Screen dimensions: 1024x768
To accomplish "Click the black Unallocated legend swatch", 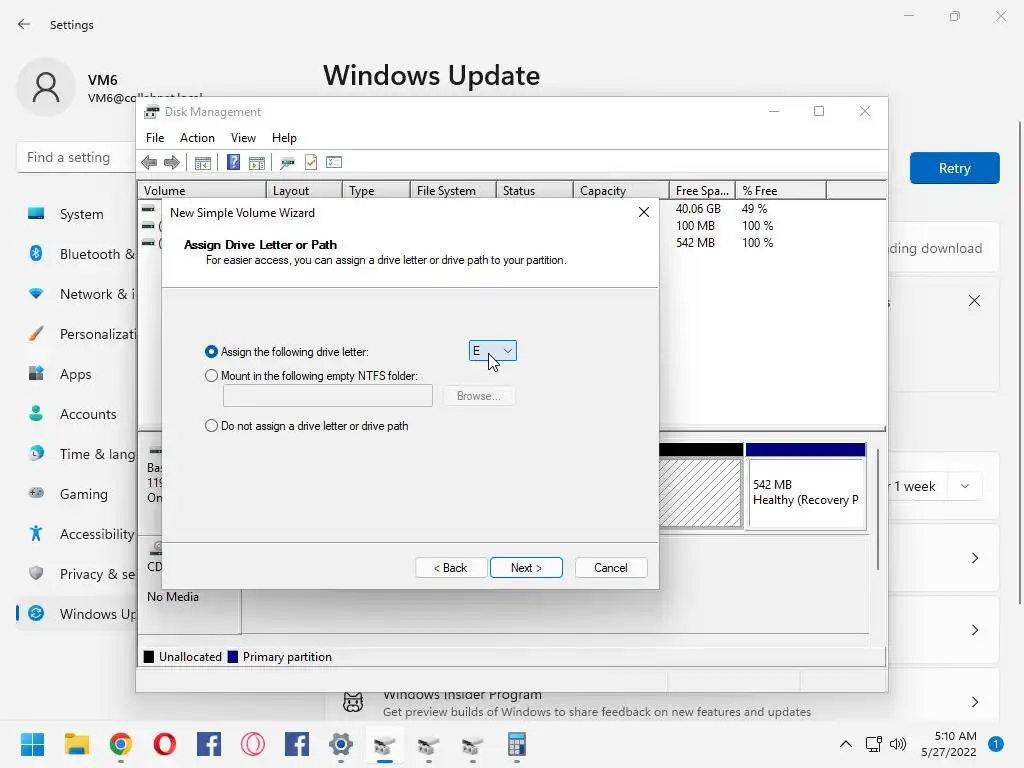I will click(x=149, y=657).
